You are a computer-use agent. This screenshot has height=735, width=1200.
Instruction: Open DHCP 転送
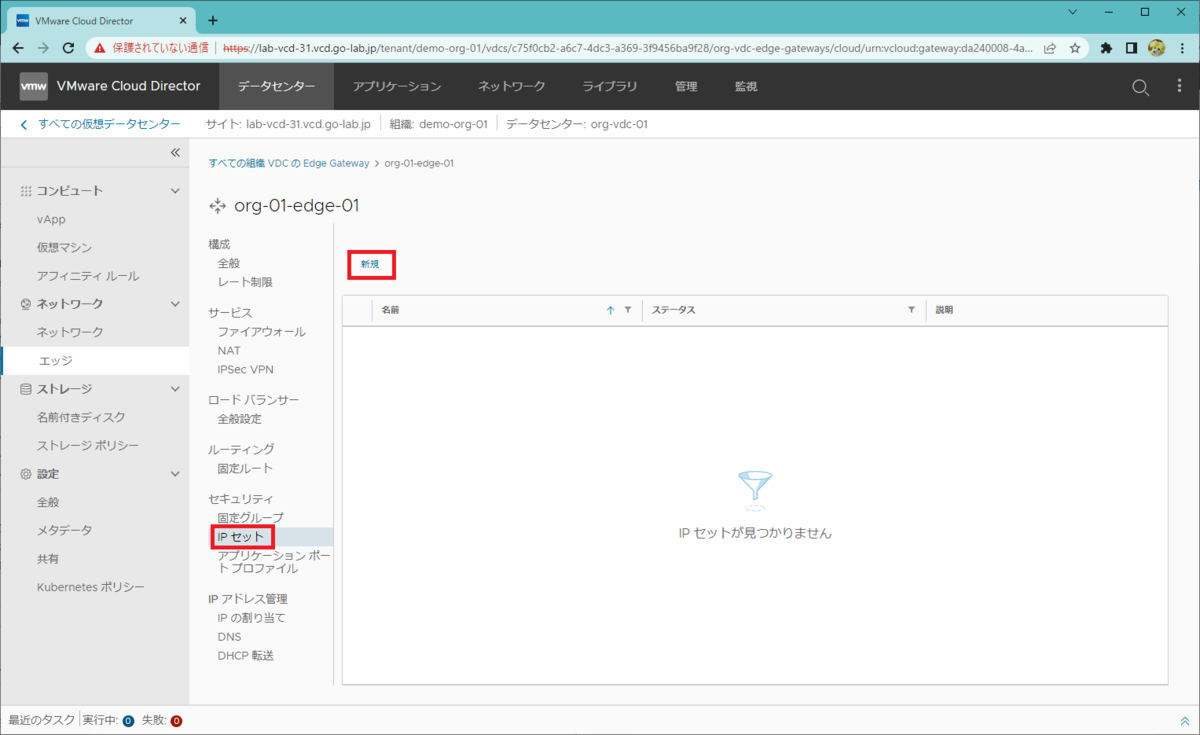click(x=245, y=656)
